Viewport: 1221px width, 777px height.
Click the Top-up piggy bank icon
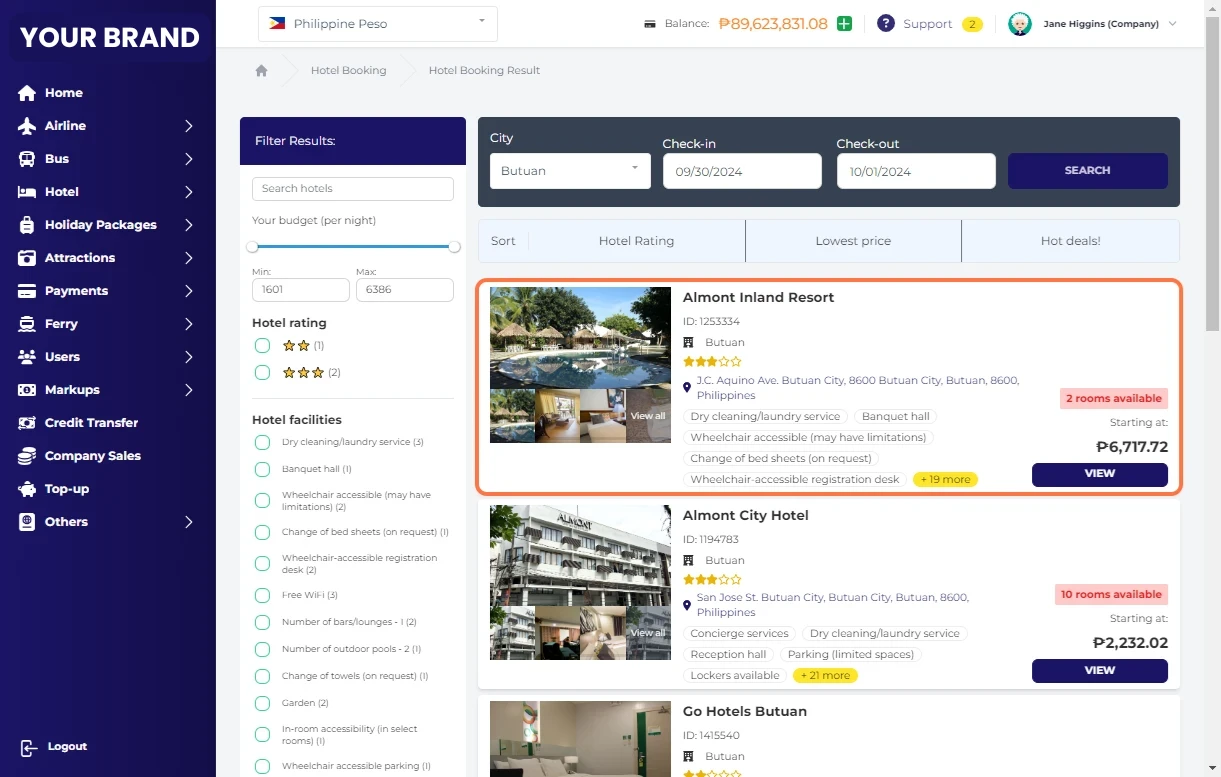pyautogui.click(x=27, y=489)
